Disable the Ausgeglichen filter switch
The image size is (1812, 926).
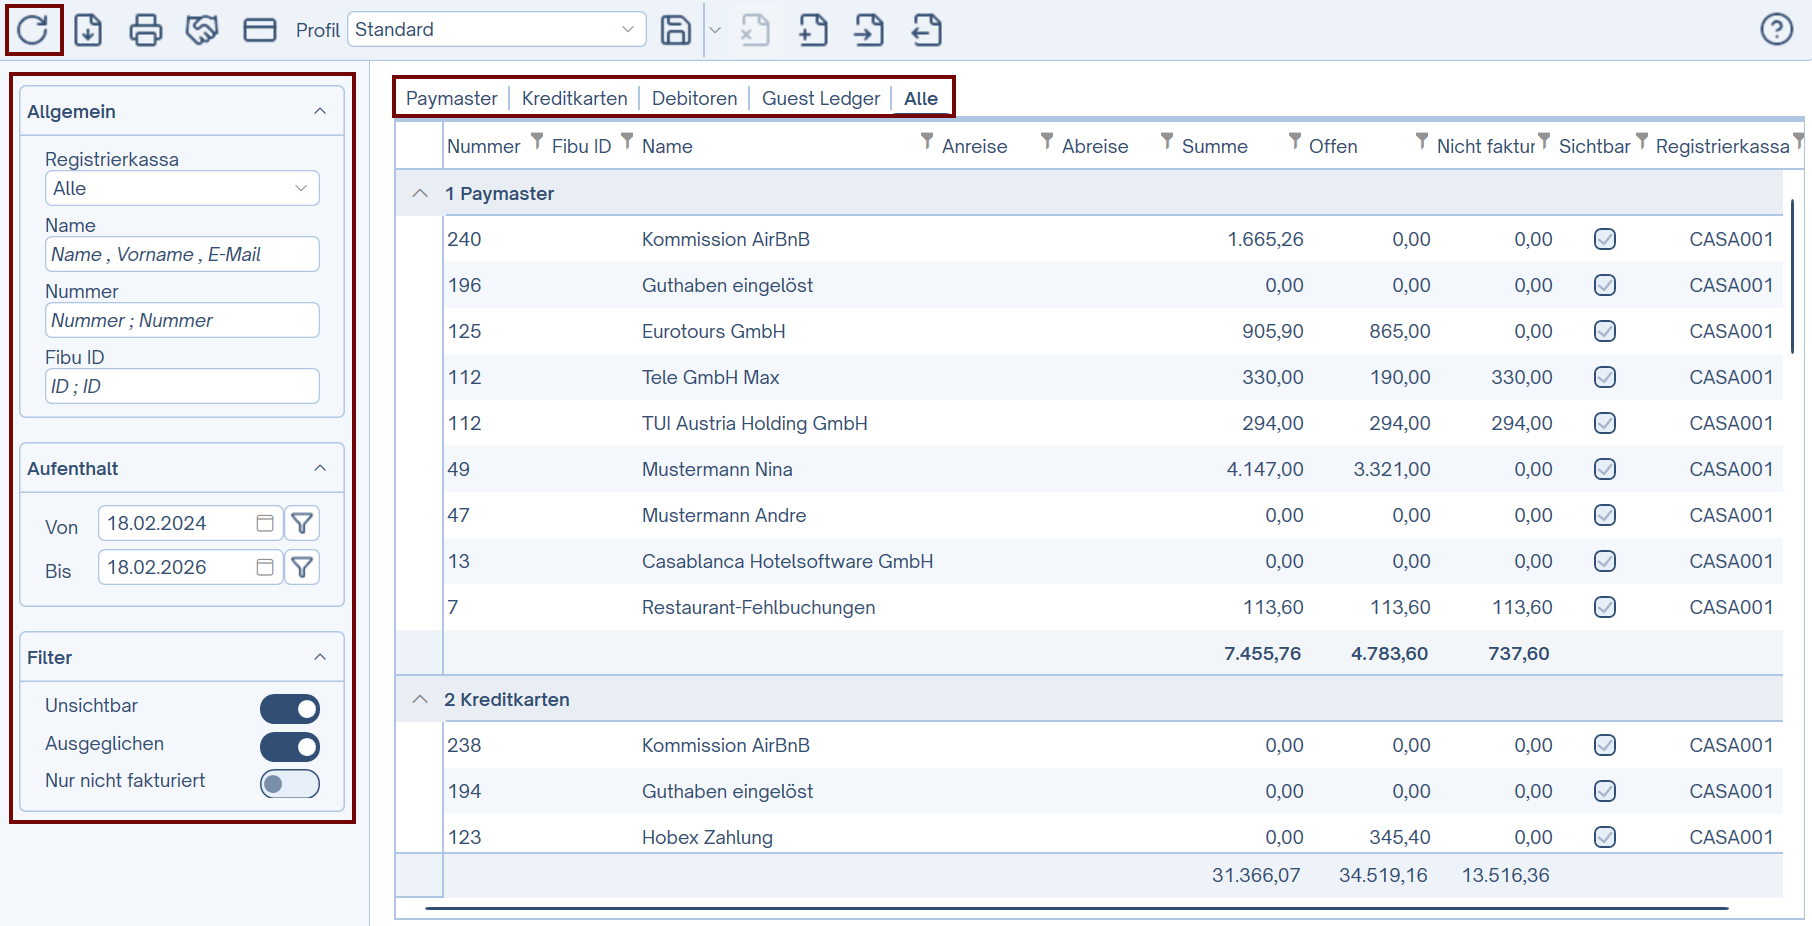(290, 747)
